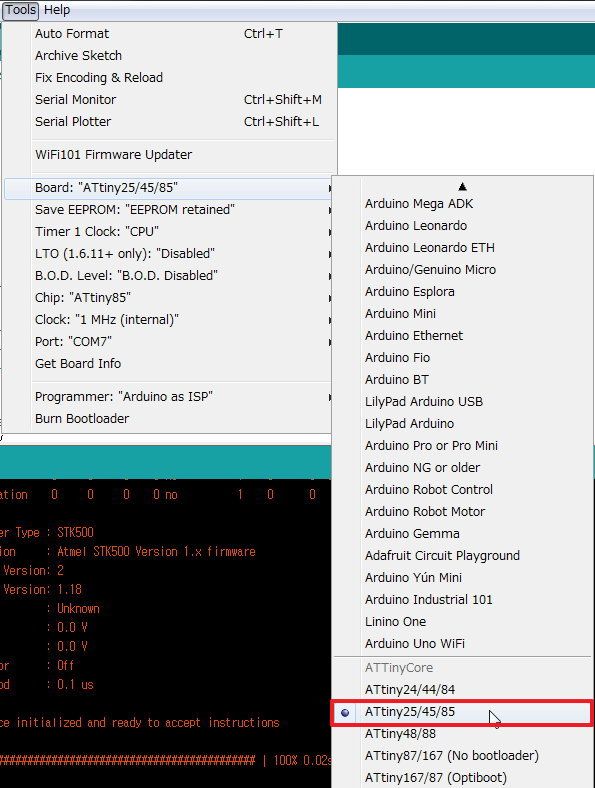The width and height of the screenshot is (595, 788).
Task: Click the selected ATtiny25/45/85 radio entry
Action: 463,712
